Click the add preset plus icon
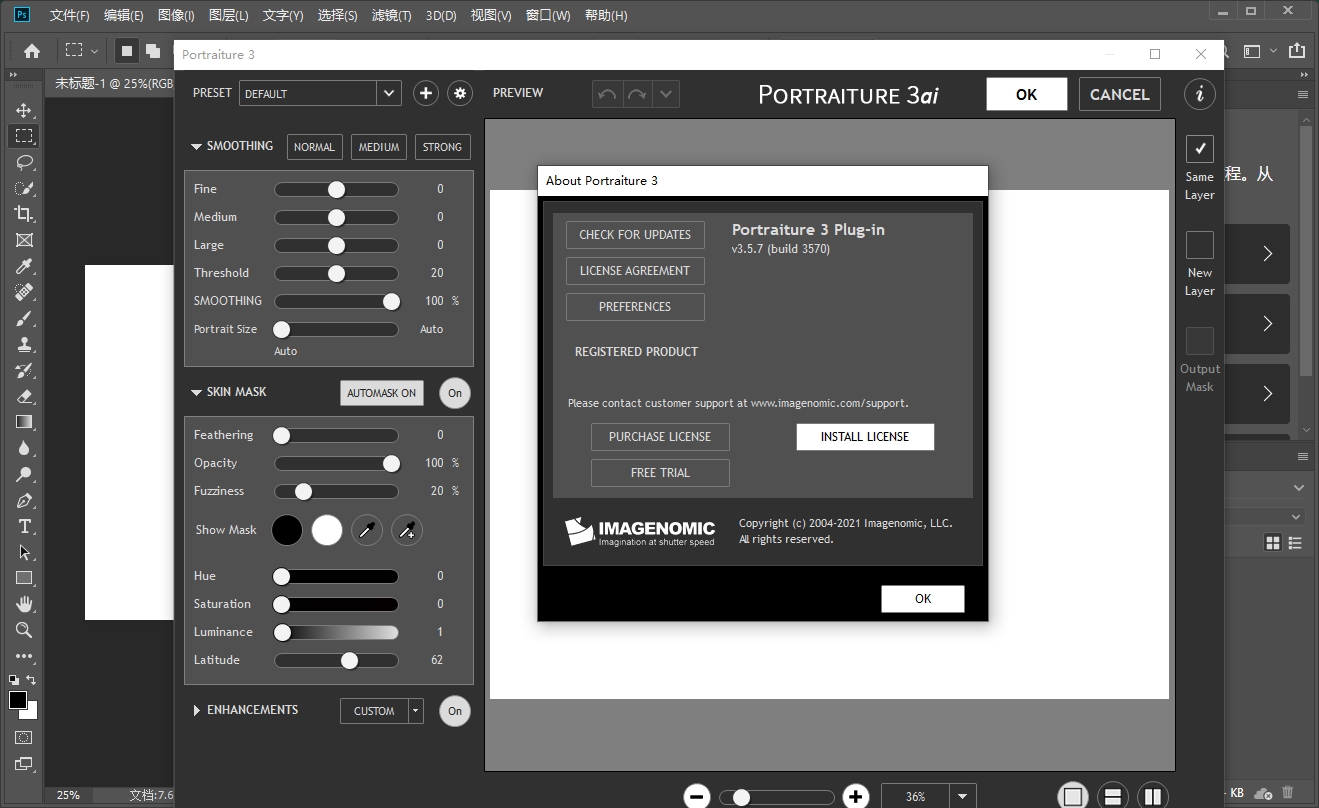This screenshot has width=1319, height=808. (x=426, y=93)
